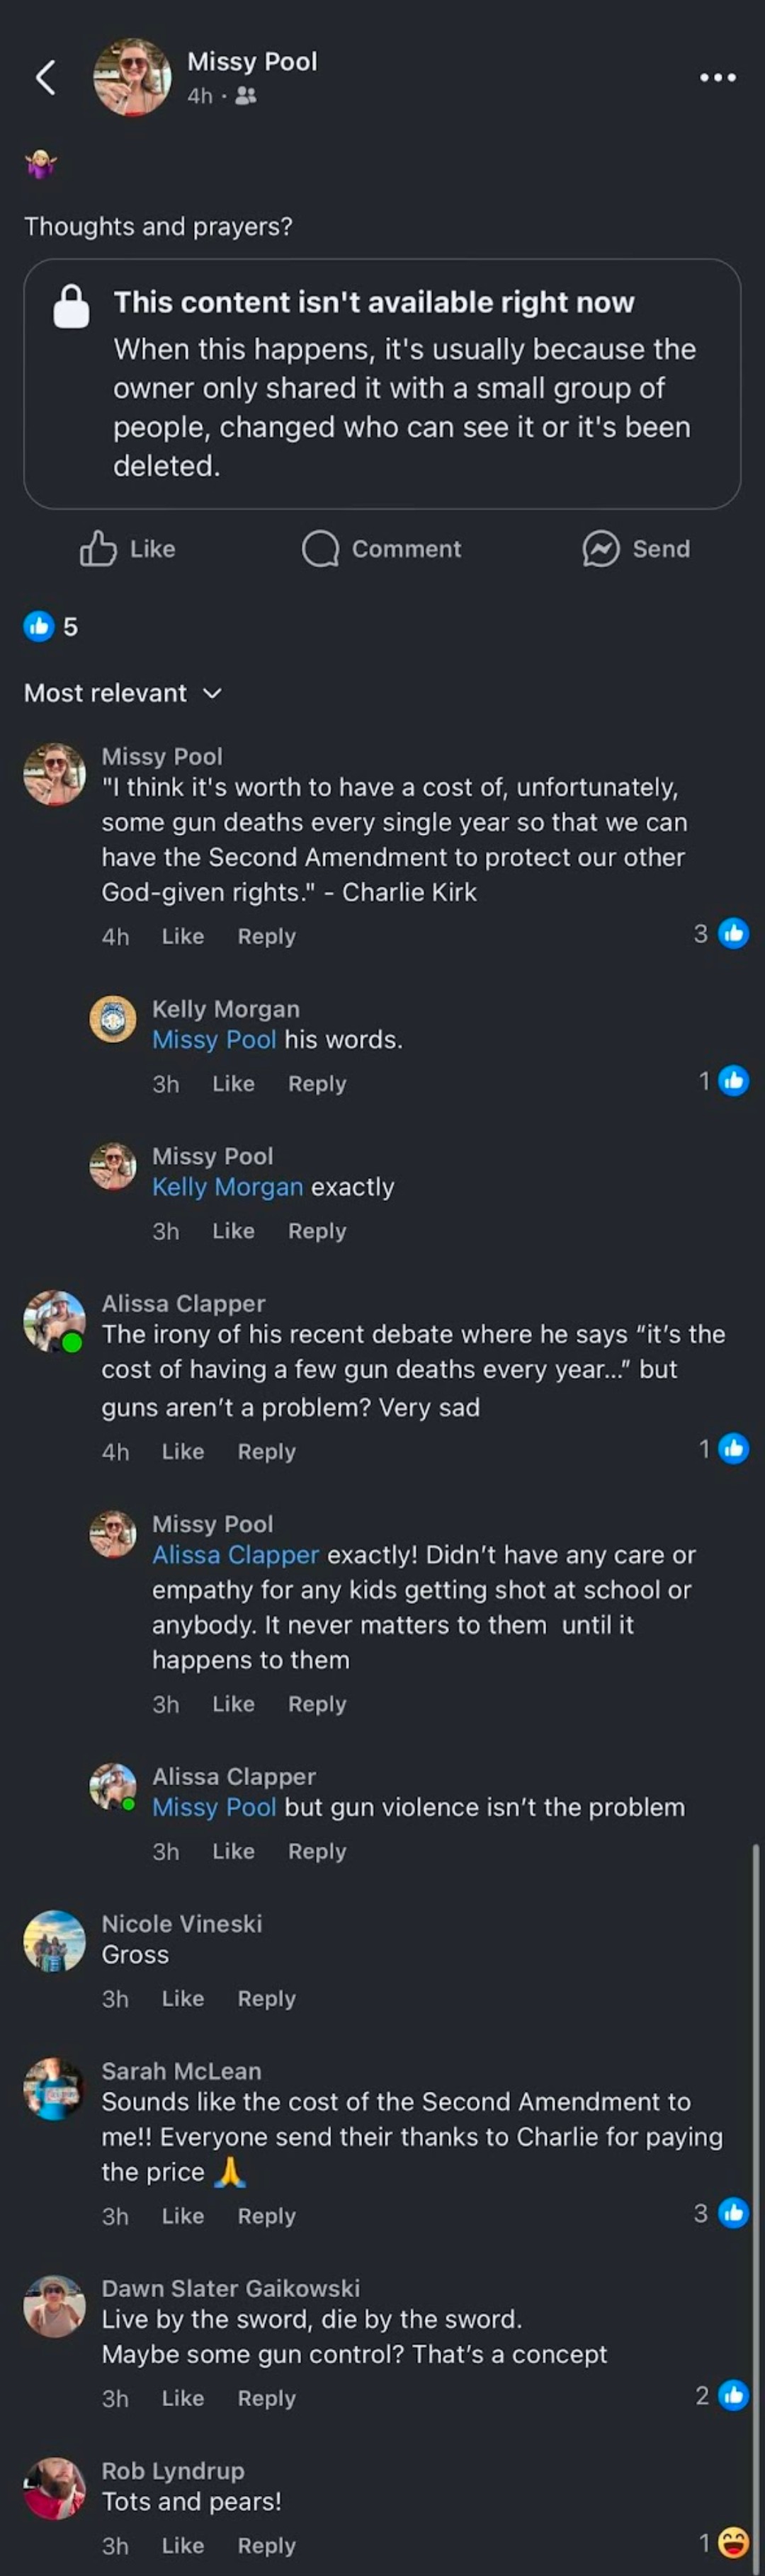Reply to Rob Lyndrup's Tots and pears comment

point(266,2545)
